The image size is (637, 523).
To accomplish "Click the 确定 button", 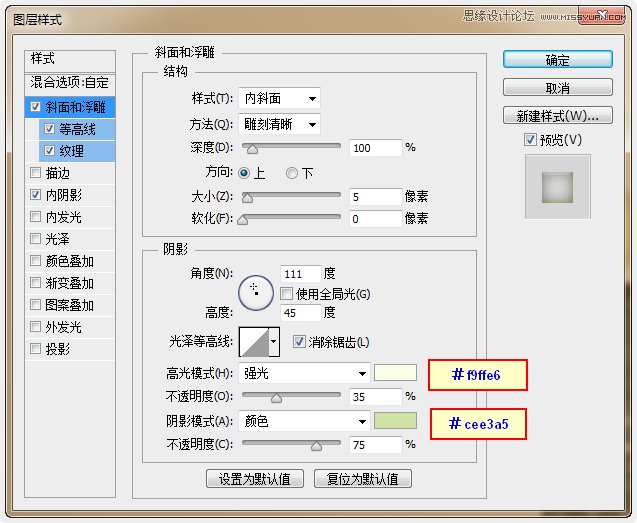I will point(558,60).
